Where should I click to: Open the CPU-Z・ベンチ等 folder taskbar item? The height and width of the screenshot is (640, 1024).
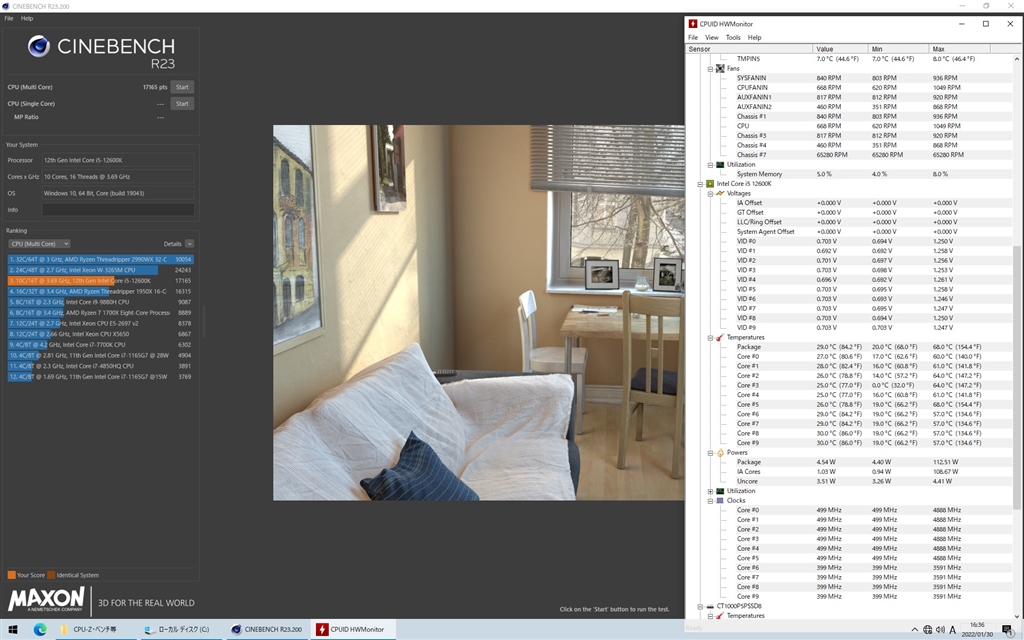pos(94,630)
